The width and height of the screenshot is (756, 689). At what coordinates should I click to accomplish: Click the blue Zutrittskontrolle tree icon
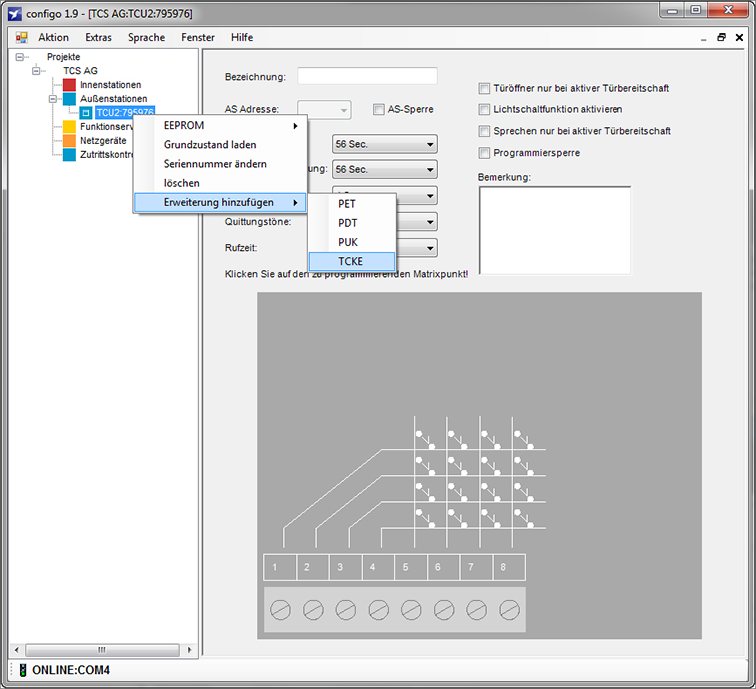coord(69,155)
